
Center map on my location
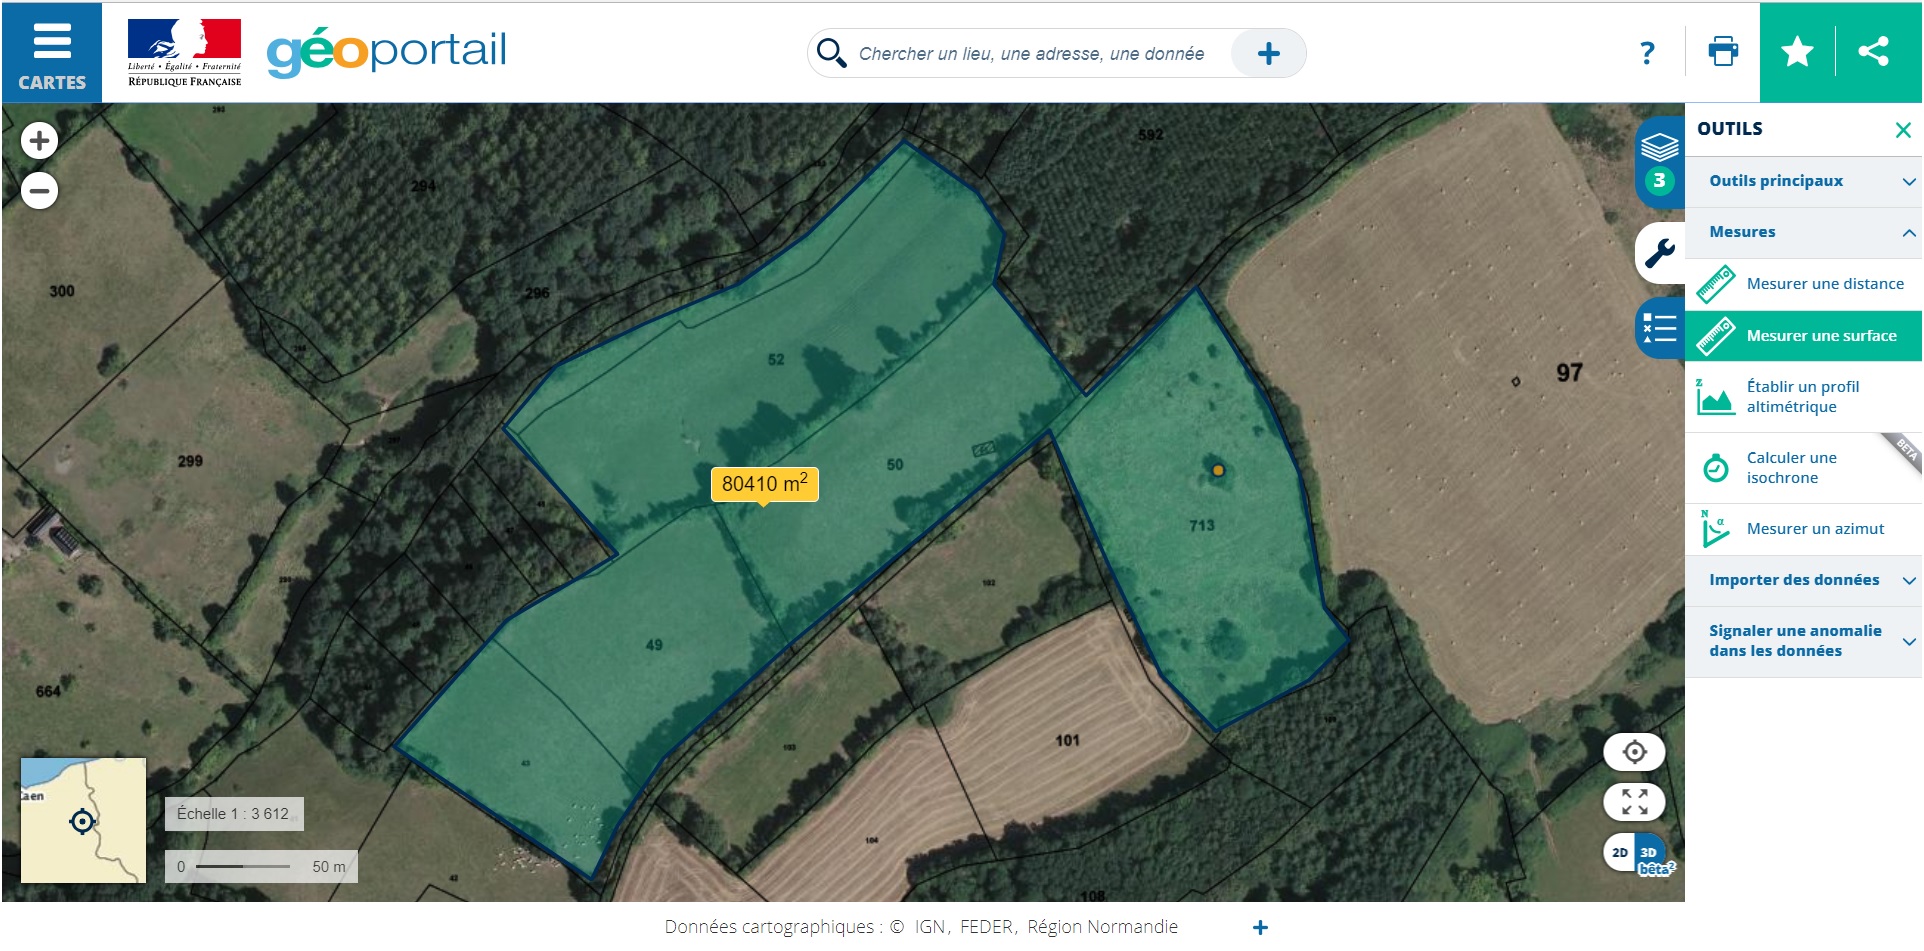[1634, 752]
